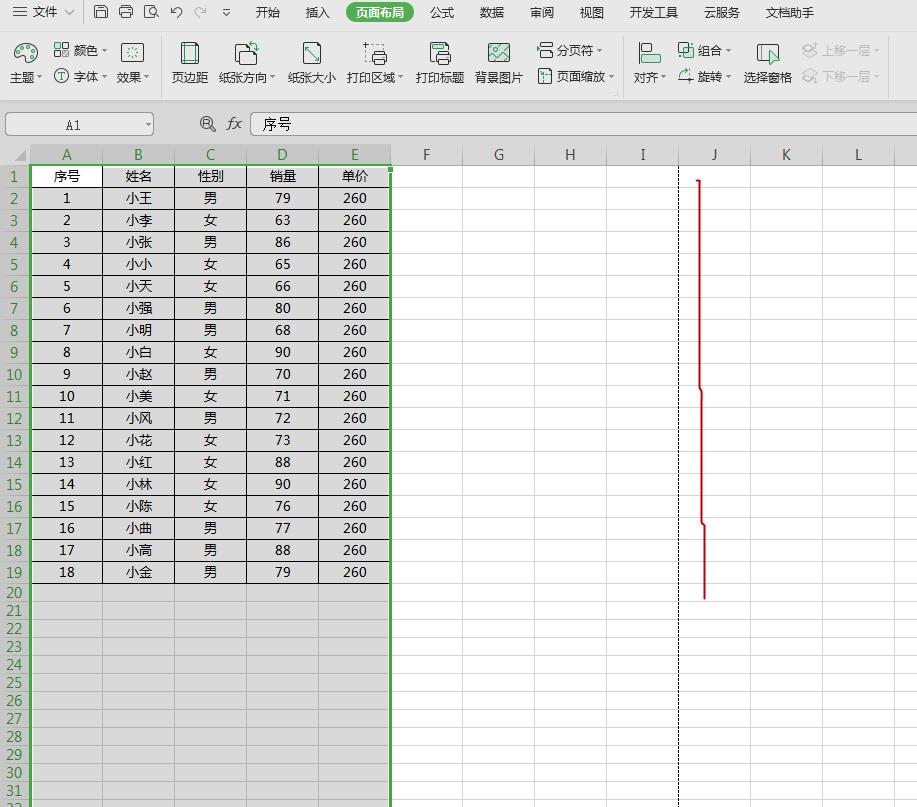The height and width of the screenshot is (807, 917).
Task: Click the Name Box showing A1
Action: pos(73,125)
